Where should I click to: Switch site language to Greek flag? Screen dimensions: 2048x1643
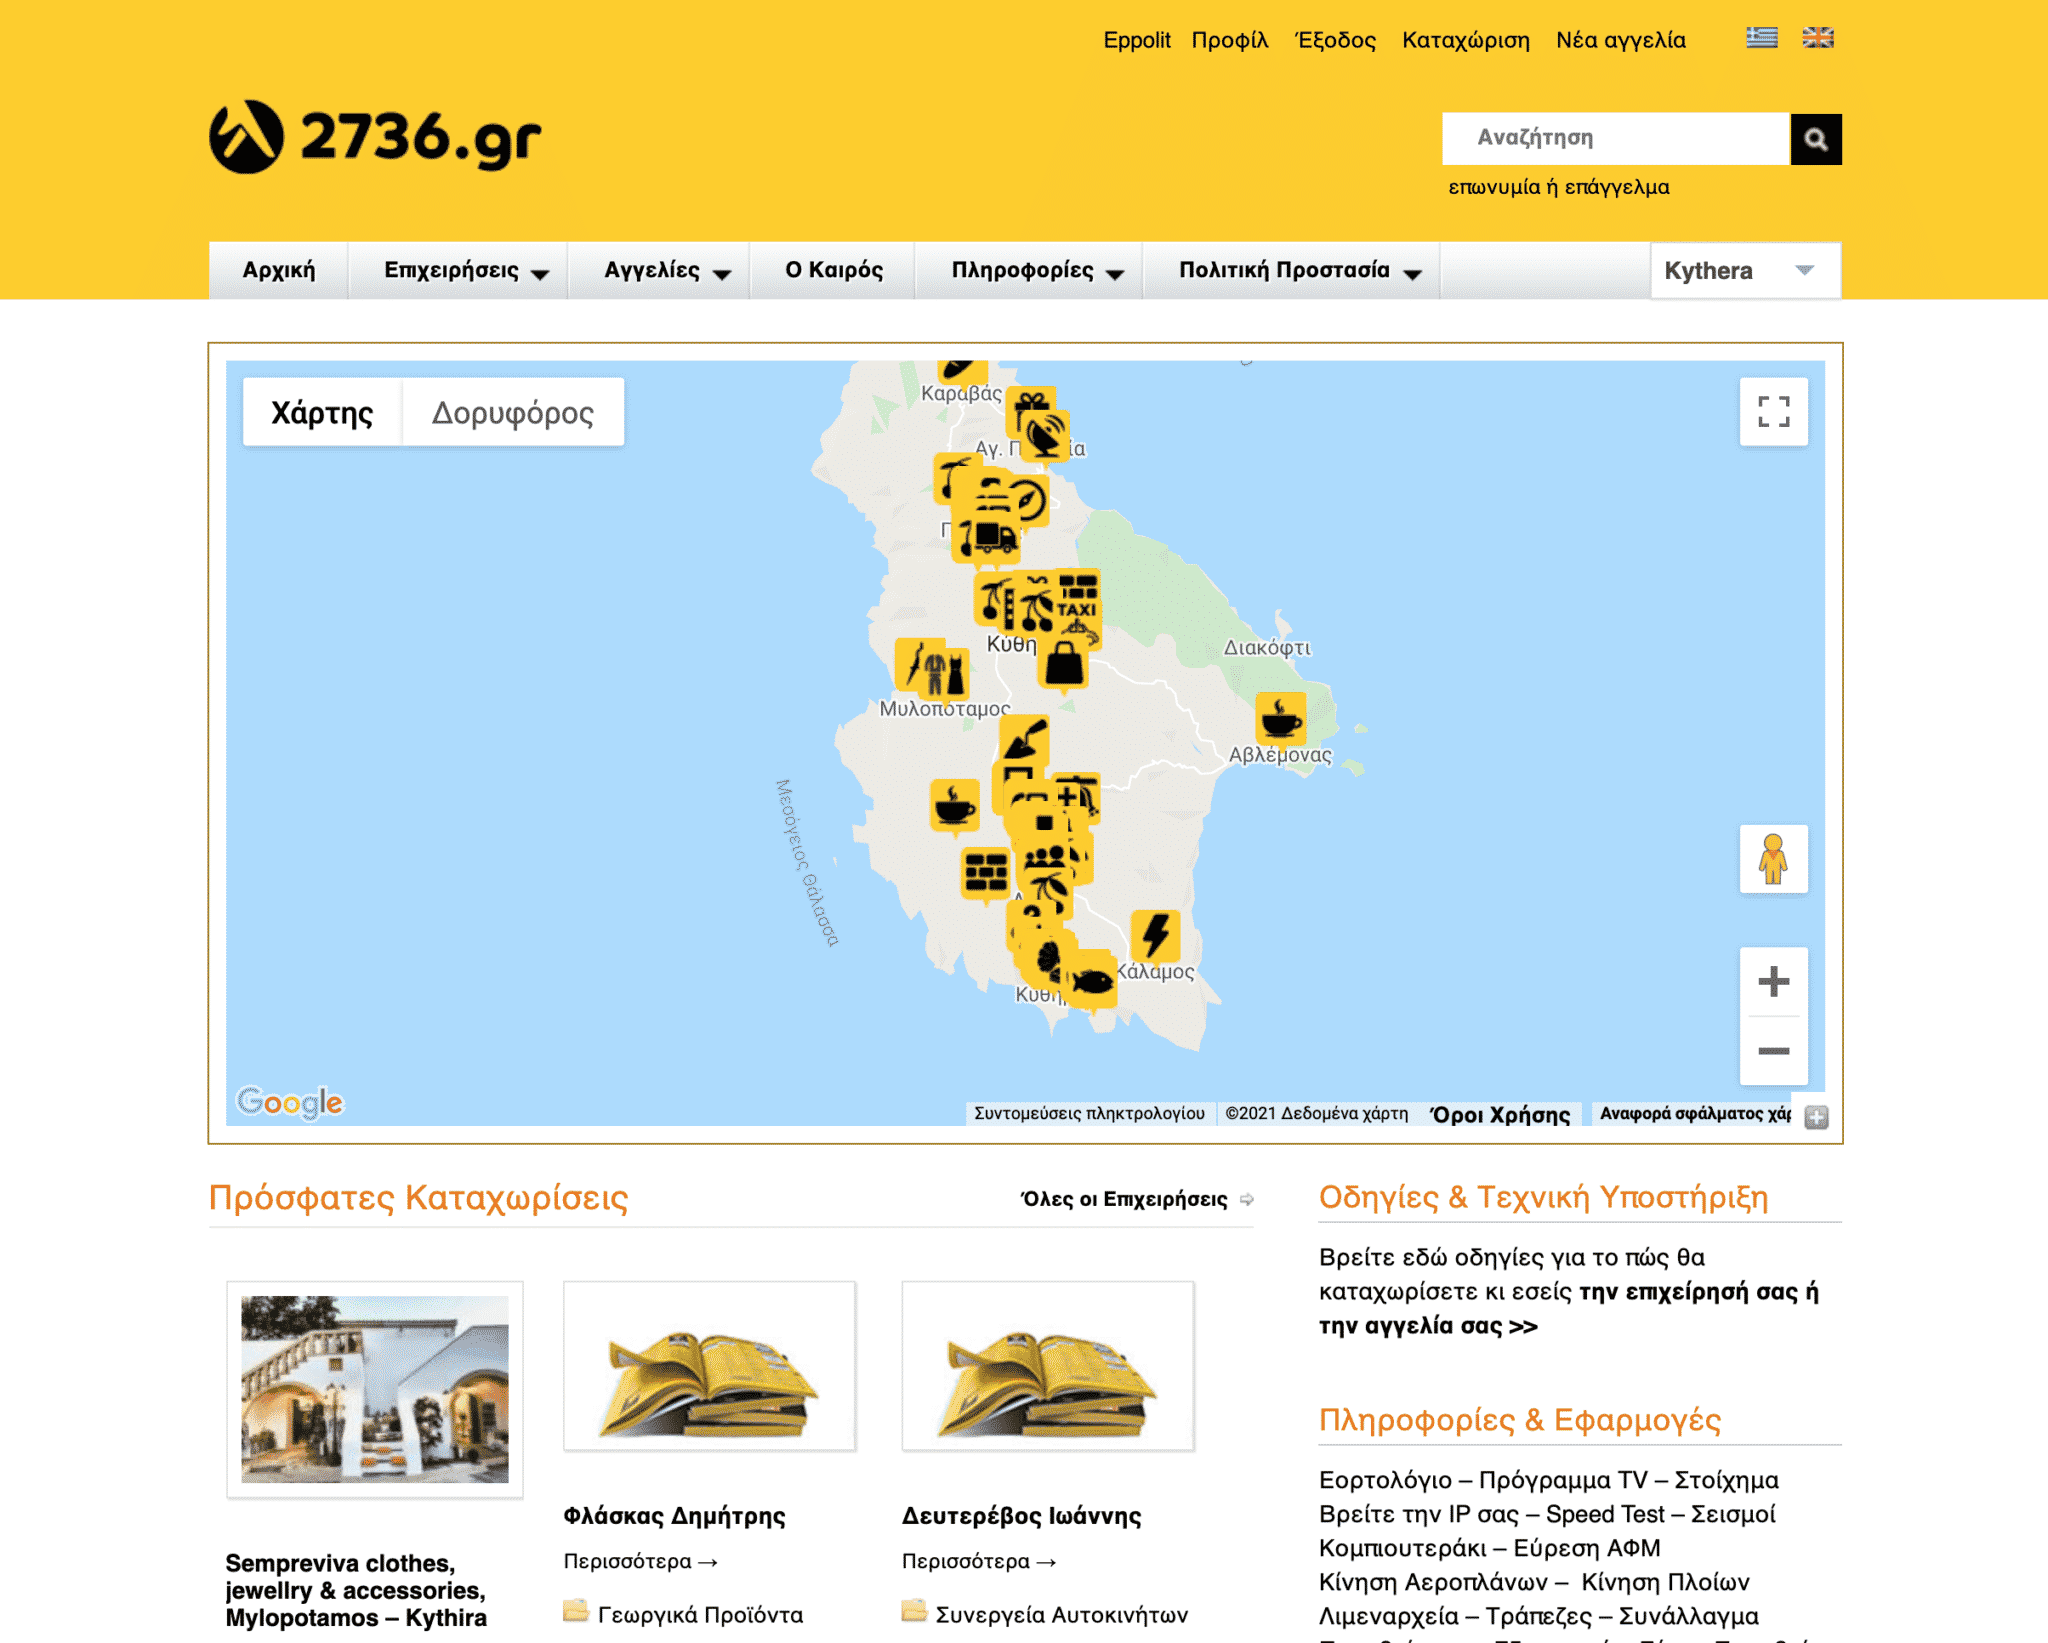(x=1761, y=38)
